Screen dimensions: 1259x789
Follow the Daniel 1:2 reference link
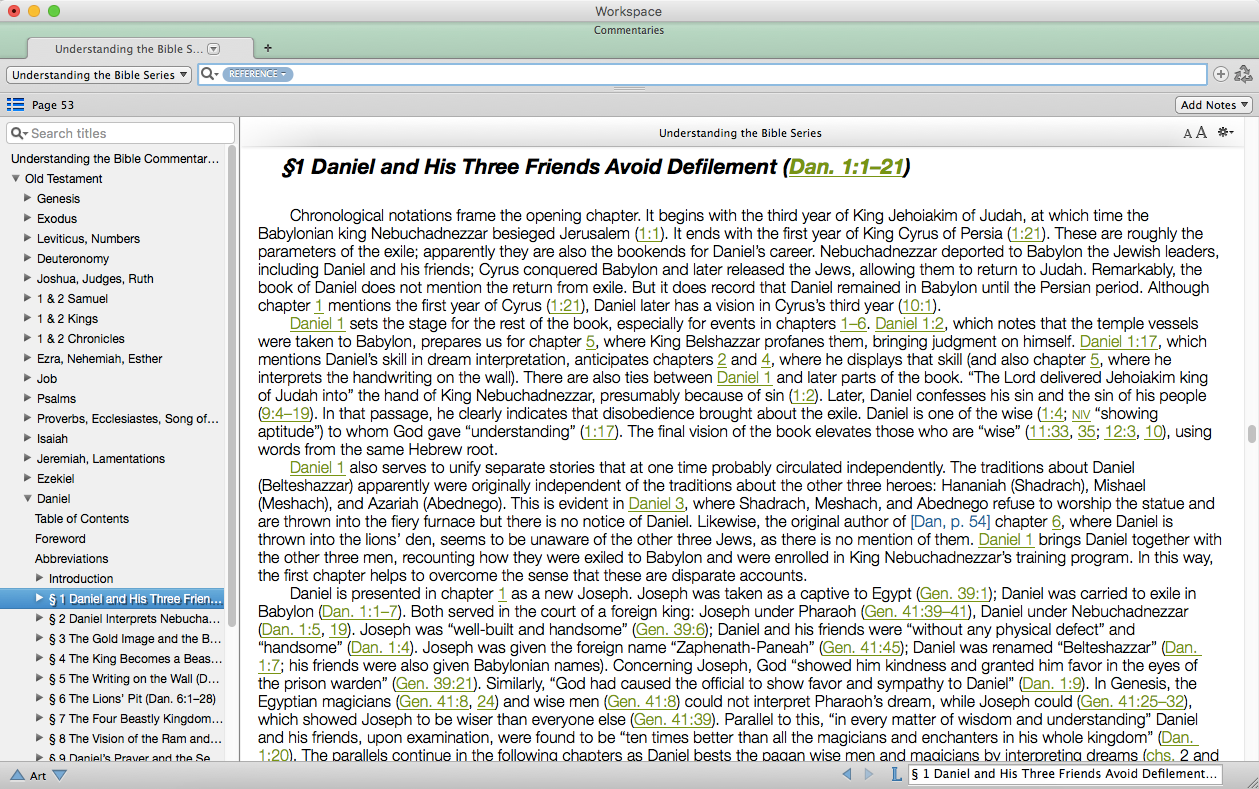click(910, 324)
